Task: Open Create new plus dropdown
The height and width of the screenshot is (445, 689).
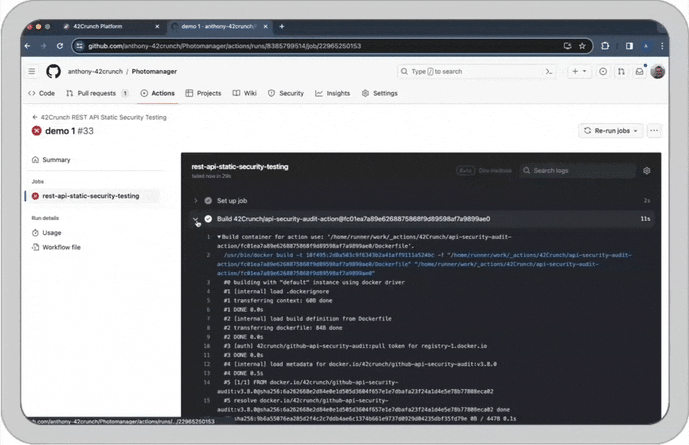Action: click(579, 71)
